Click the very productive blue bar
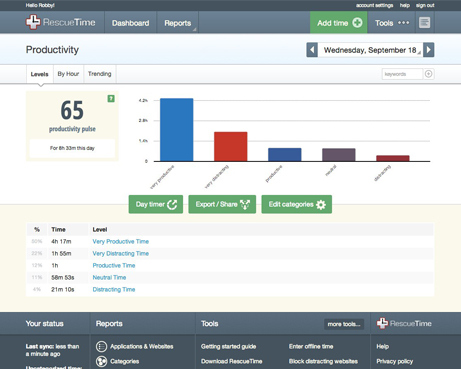This screenshot has width=461, height=369. [177, 130]
